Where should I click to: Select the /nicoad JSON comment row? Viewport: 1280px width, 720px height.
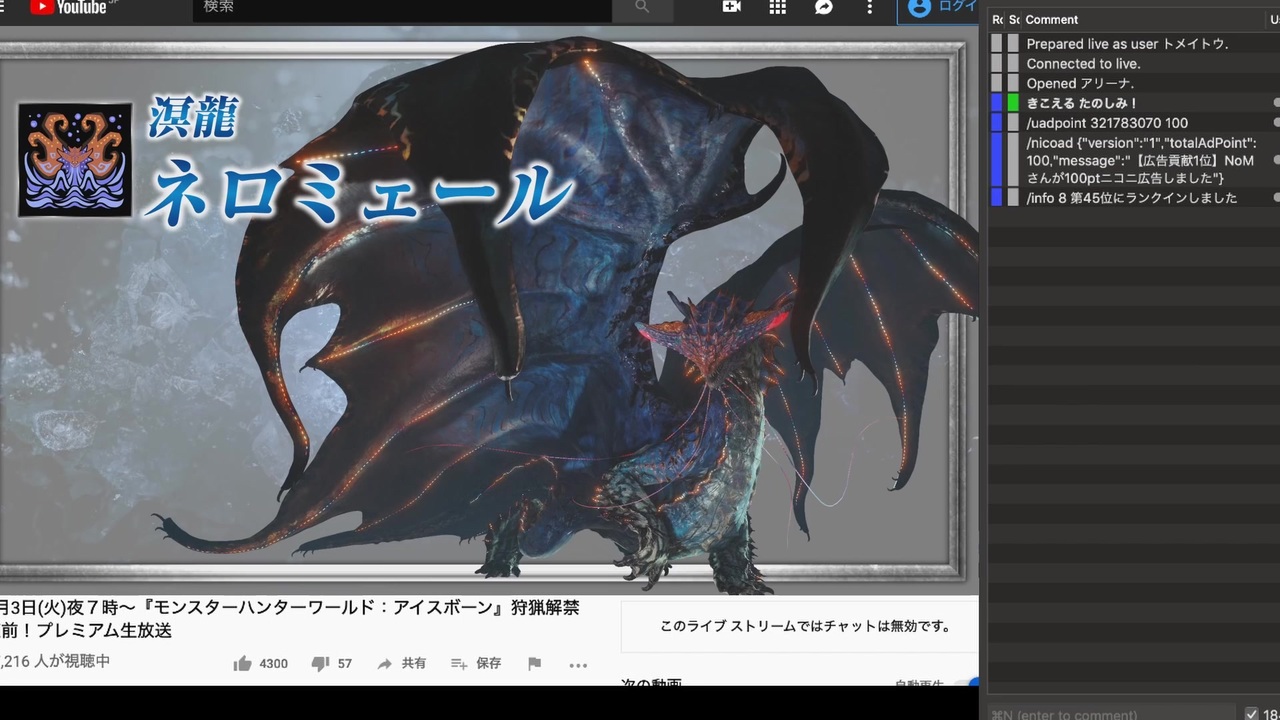coord(1134,160)
